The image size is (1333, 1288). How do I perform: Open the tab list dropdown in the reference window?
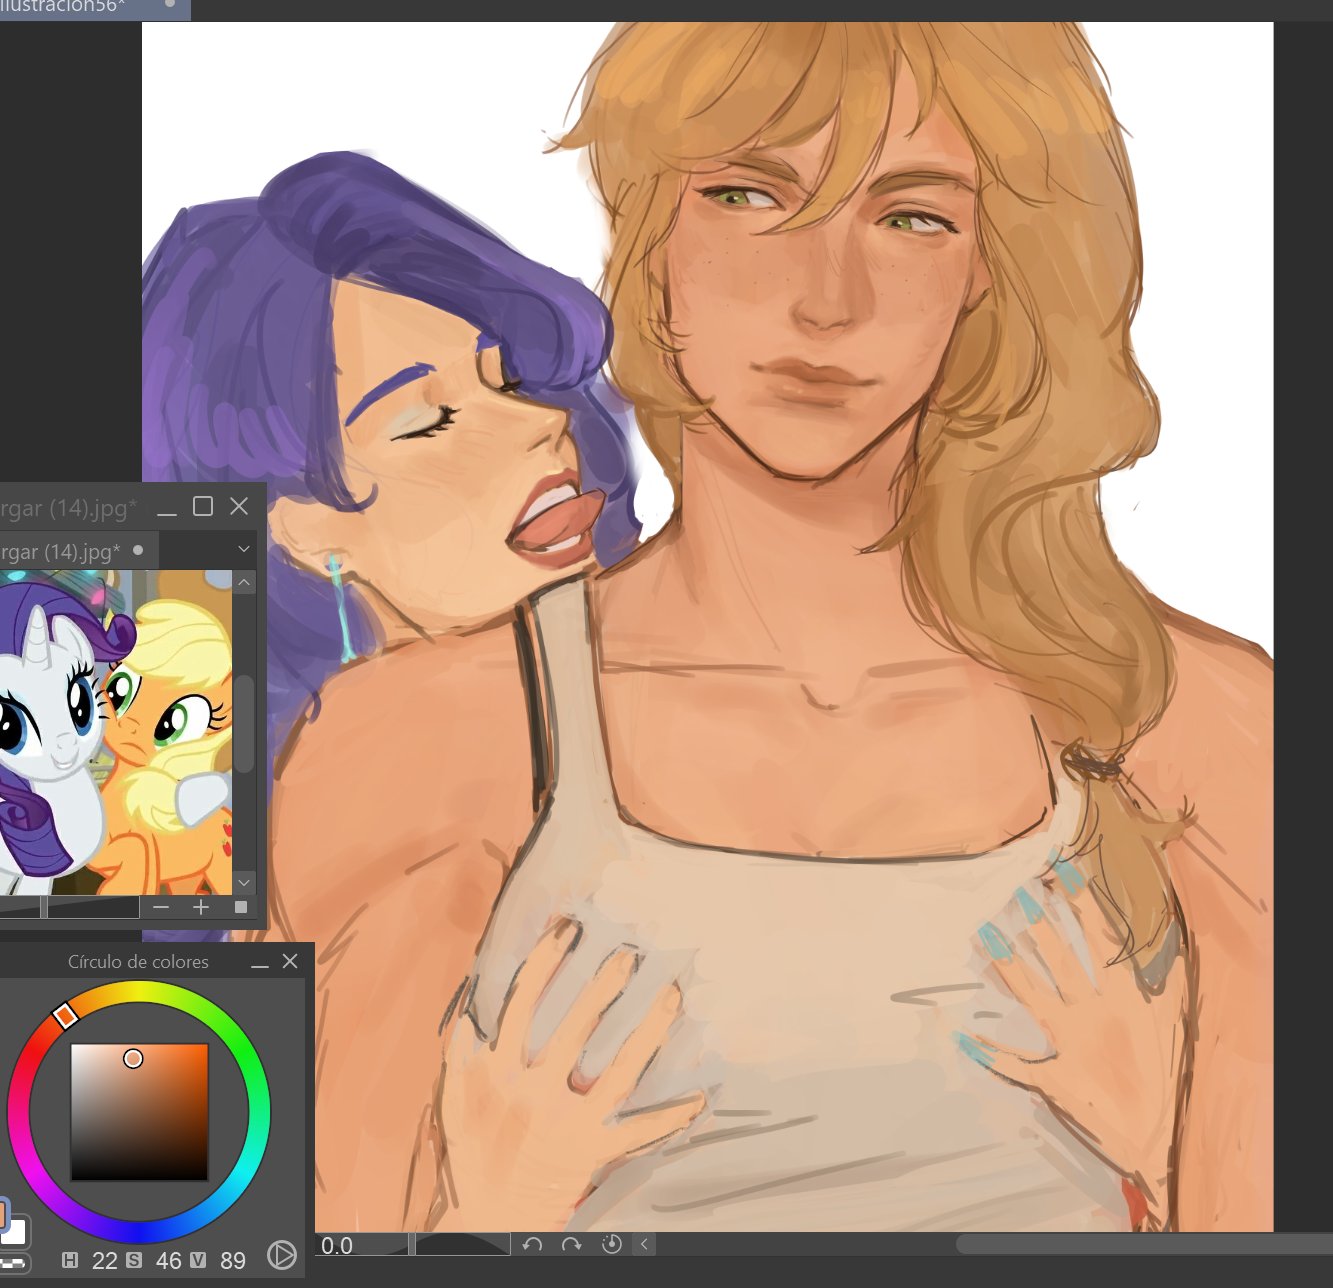tap(244, 549)
